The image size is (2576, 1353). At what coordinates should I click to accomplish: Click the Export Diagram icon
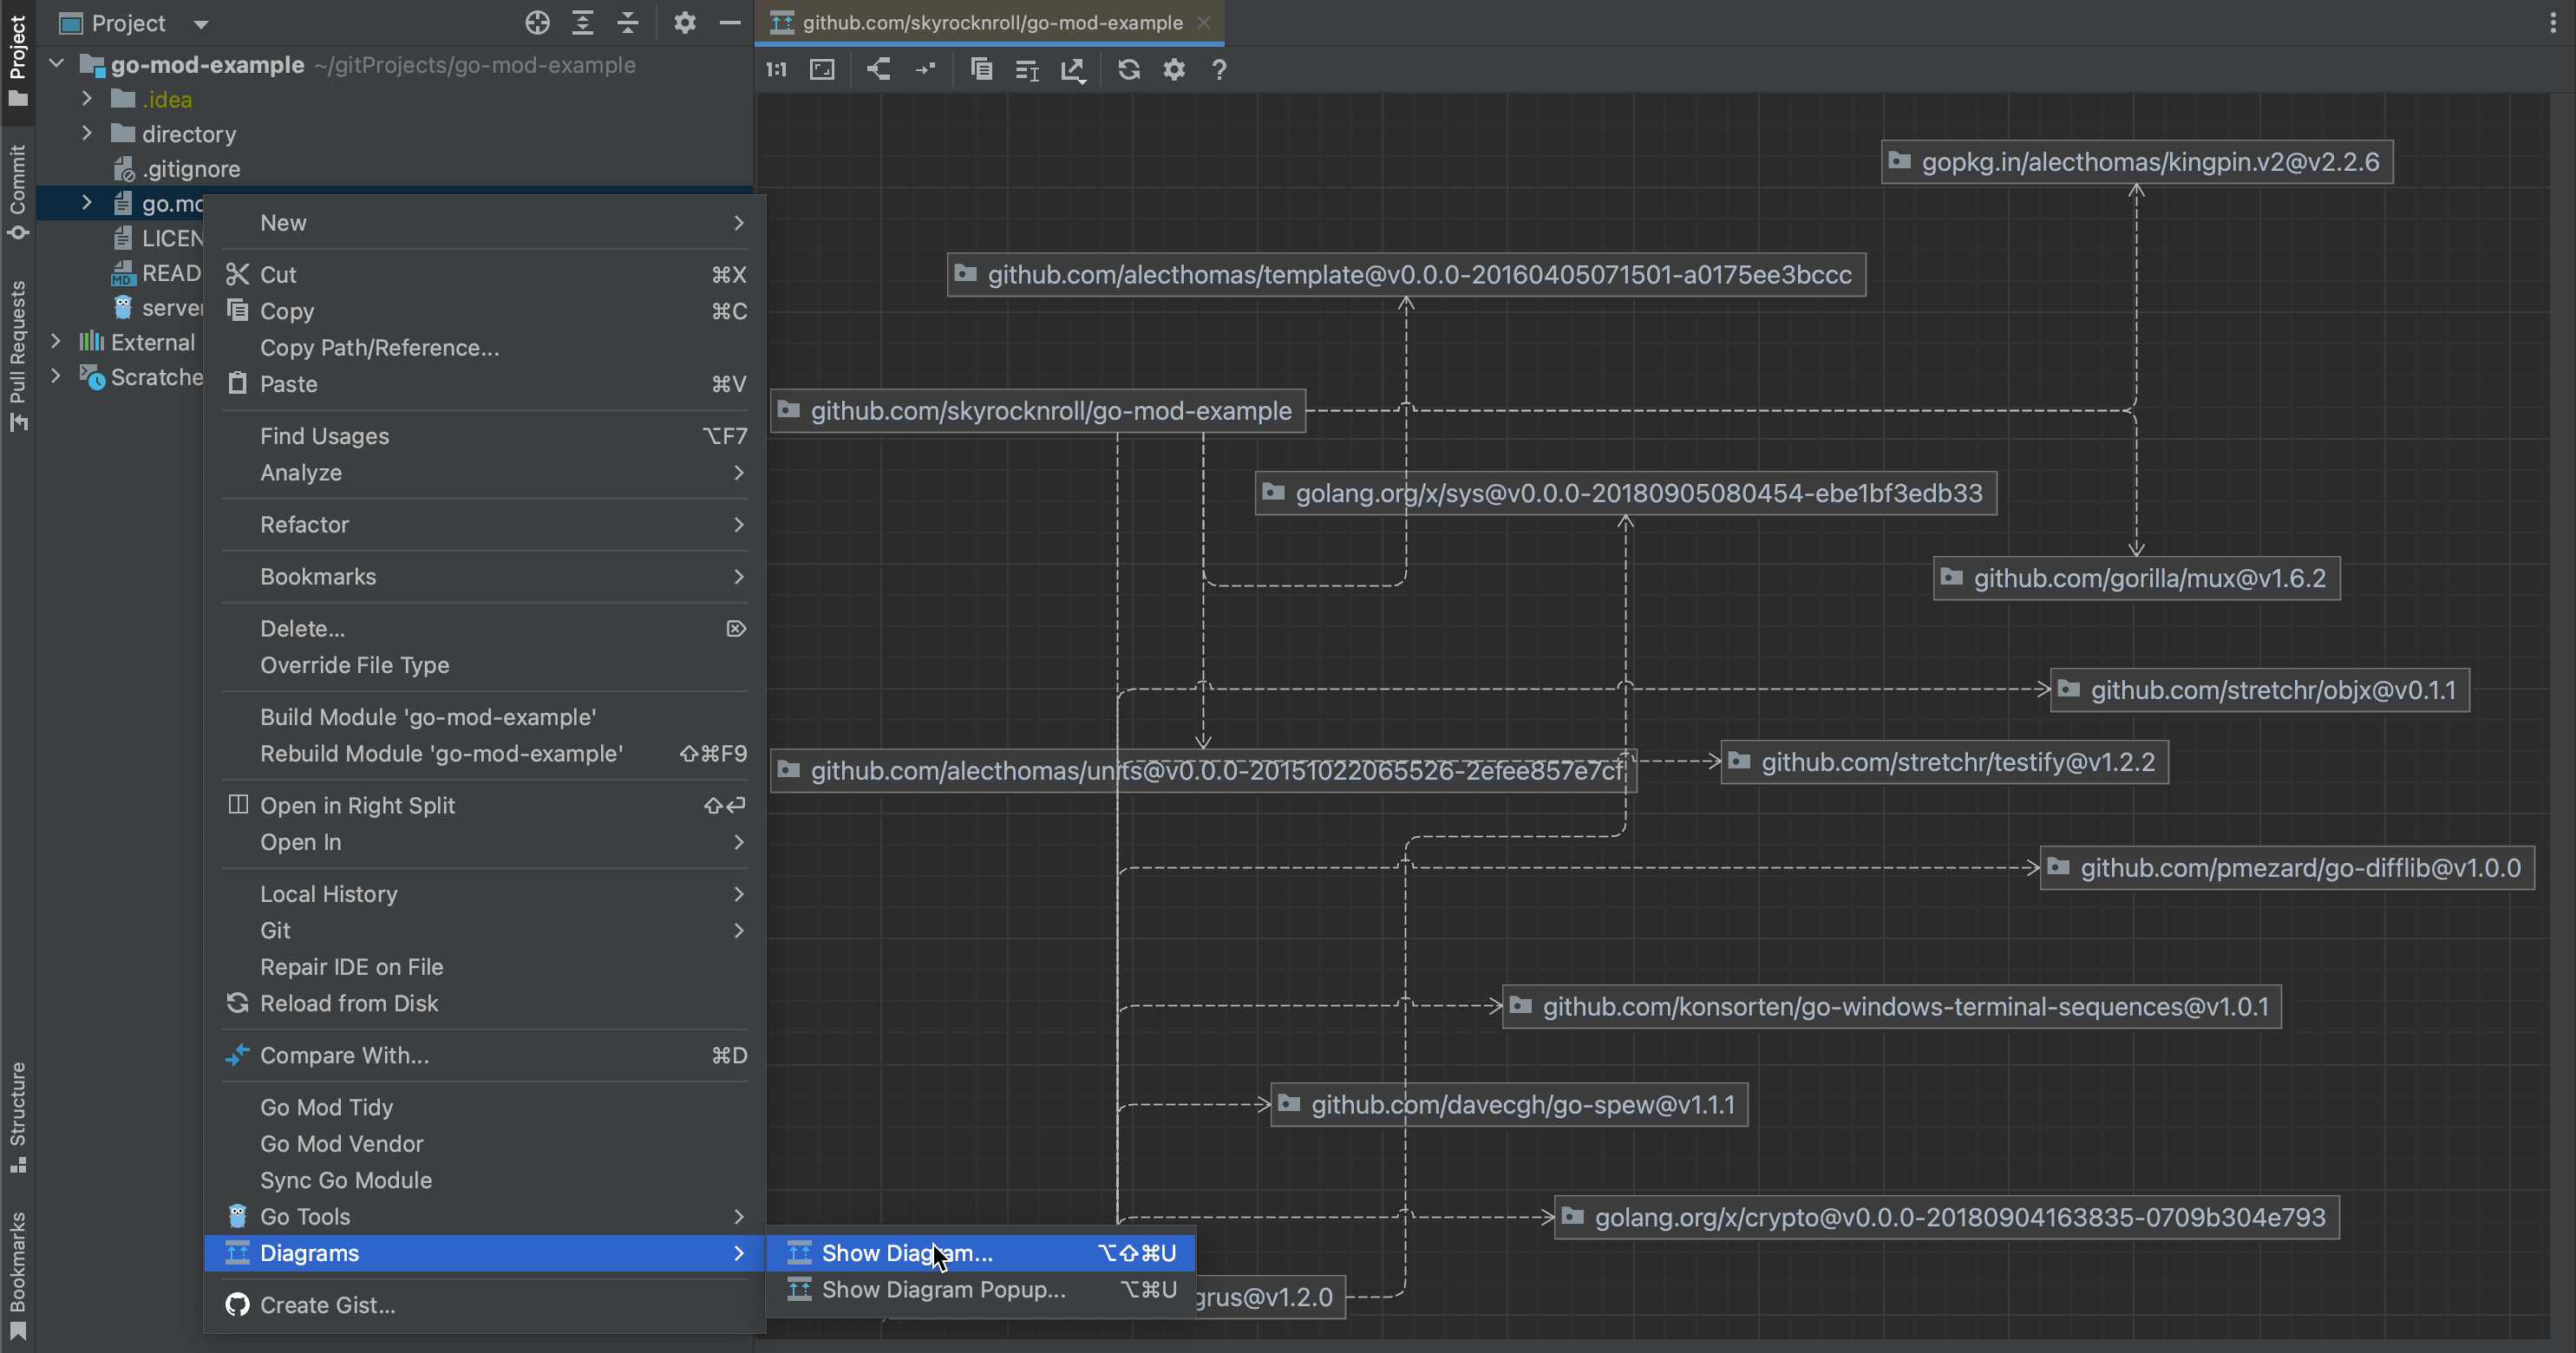(x=1073, y=69)
